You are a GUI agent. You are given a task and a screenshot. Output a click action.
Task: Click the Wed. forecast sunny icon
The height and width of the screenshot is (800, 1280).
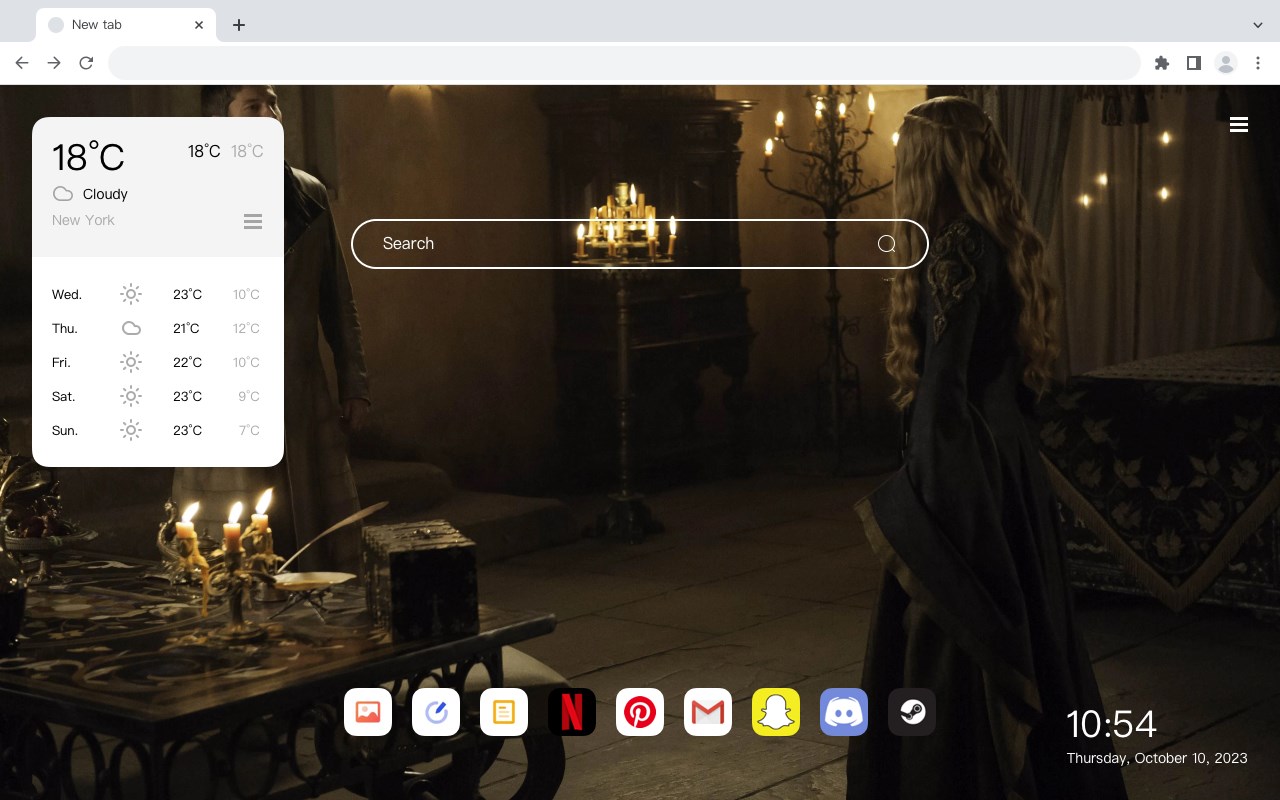[x=131, y=294]
